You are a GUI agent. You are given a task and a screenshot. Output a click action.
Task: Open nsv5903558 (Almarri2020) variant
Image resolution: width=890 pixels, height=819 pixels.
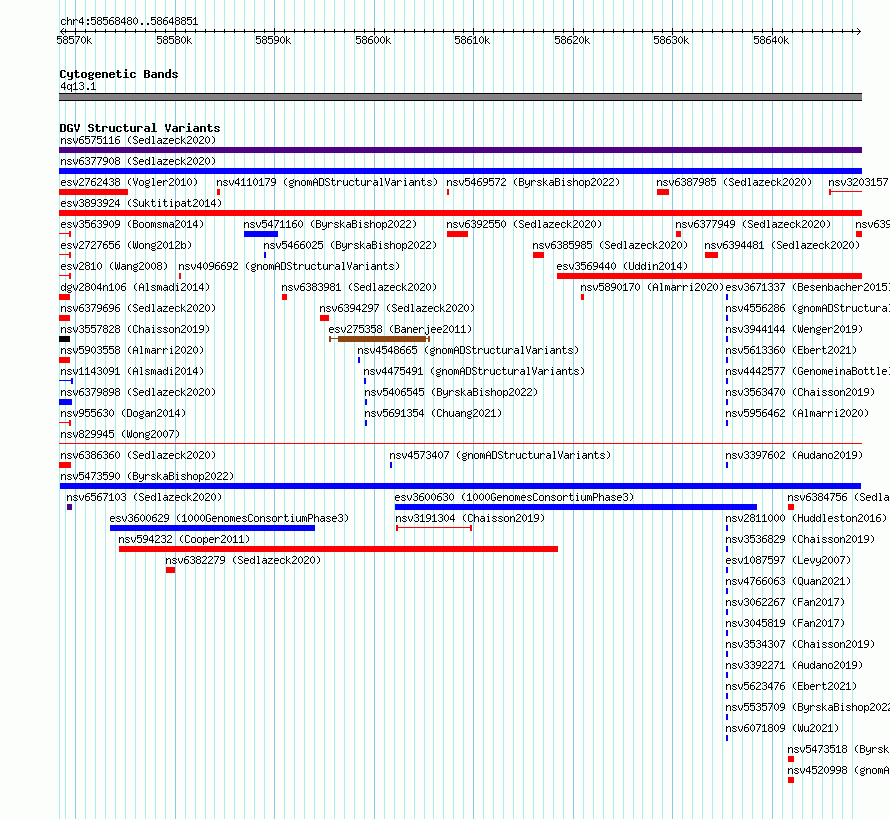point(132,350)
